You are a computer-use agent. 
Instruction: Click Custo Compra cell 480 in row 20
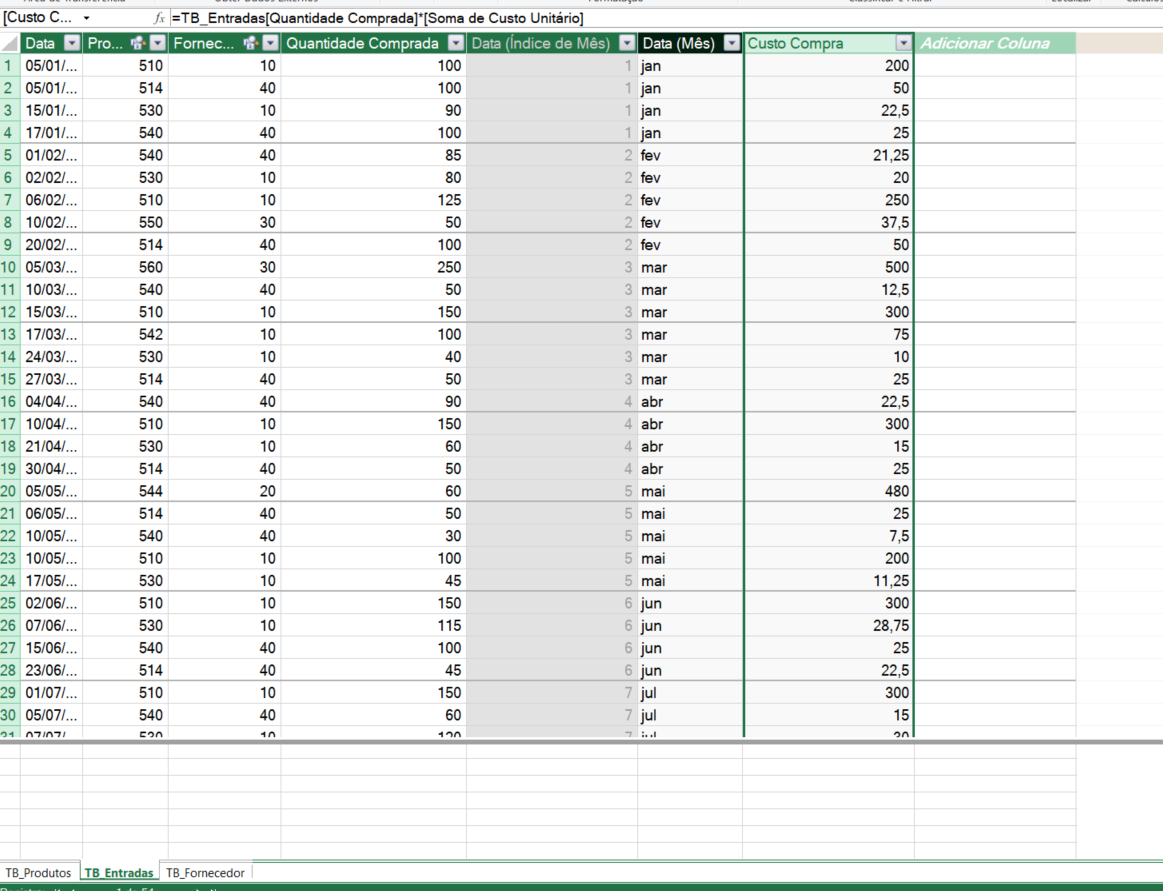pos(828,491)
